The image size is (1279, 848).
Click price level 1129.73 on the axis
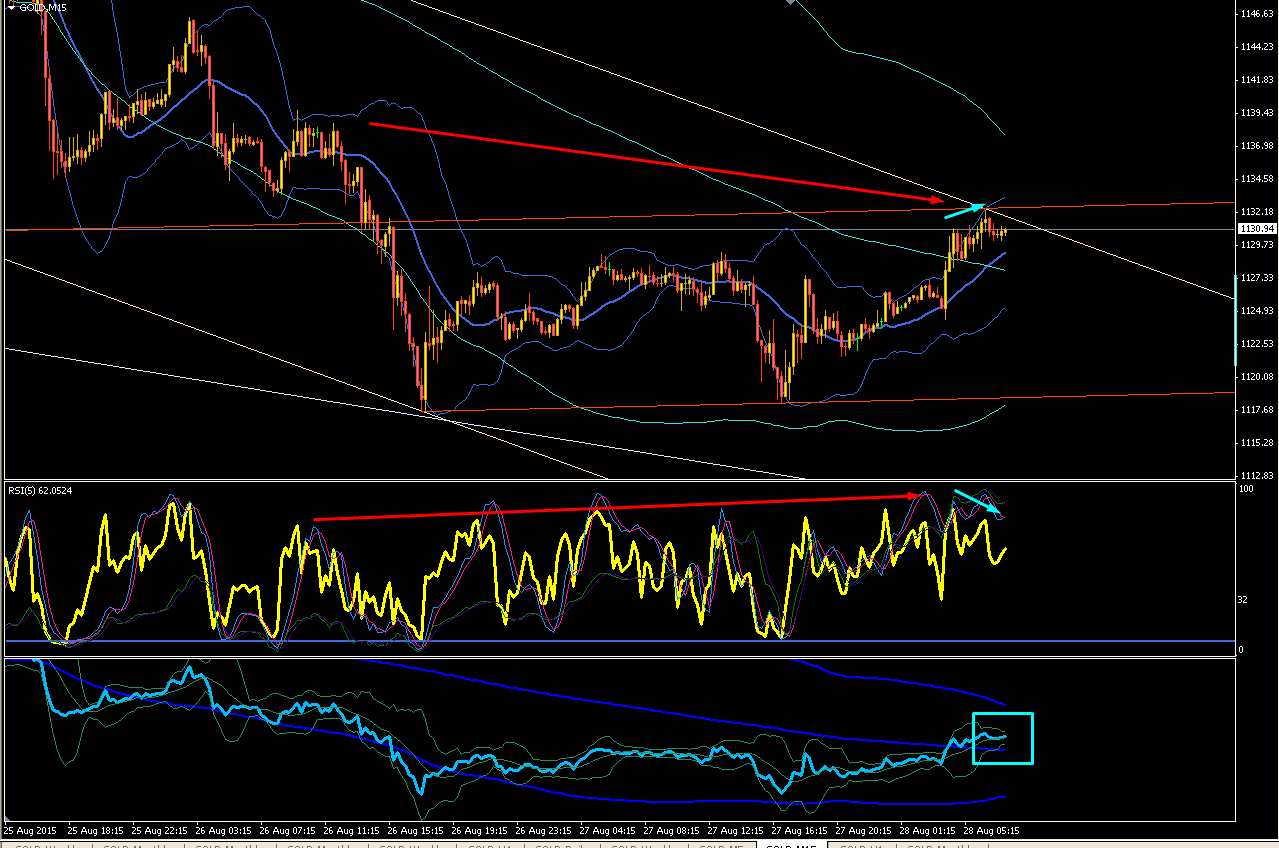click(1256, 245)
